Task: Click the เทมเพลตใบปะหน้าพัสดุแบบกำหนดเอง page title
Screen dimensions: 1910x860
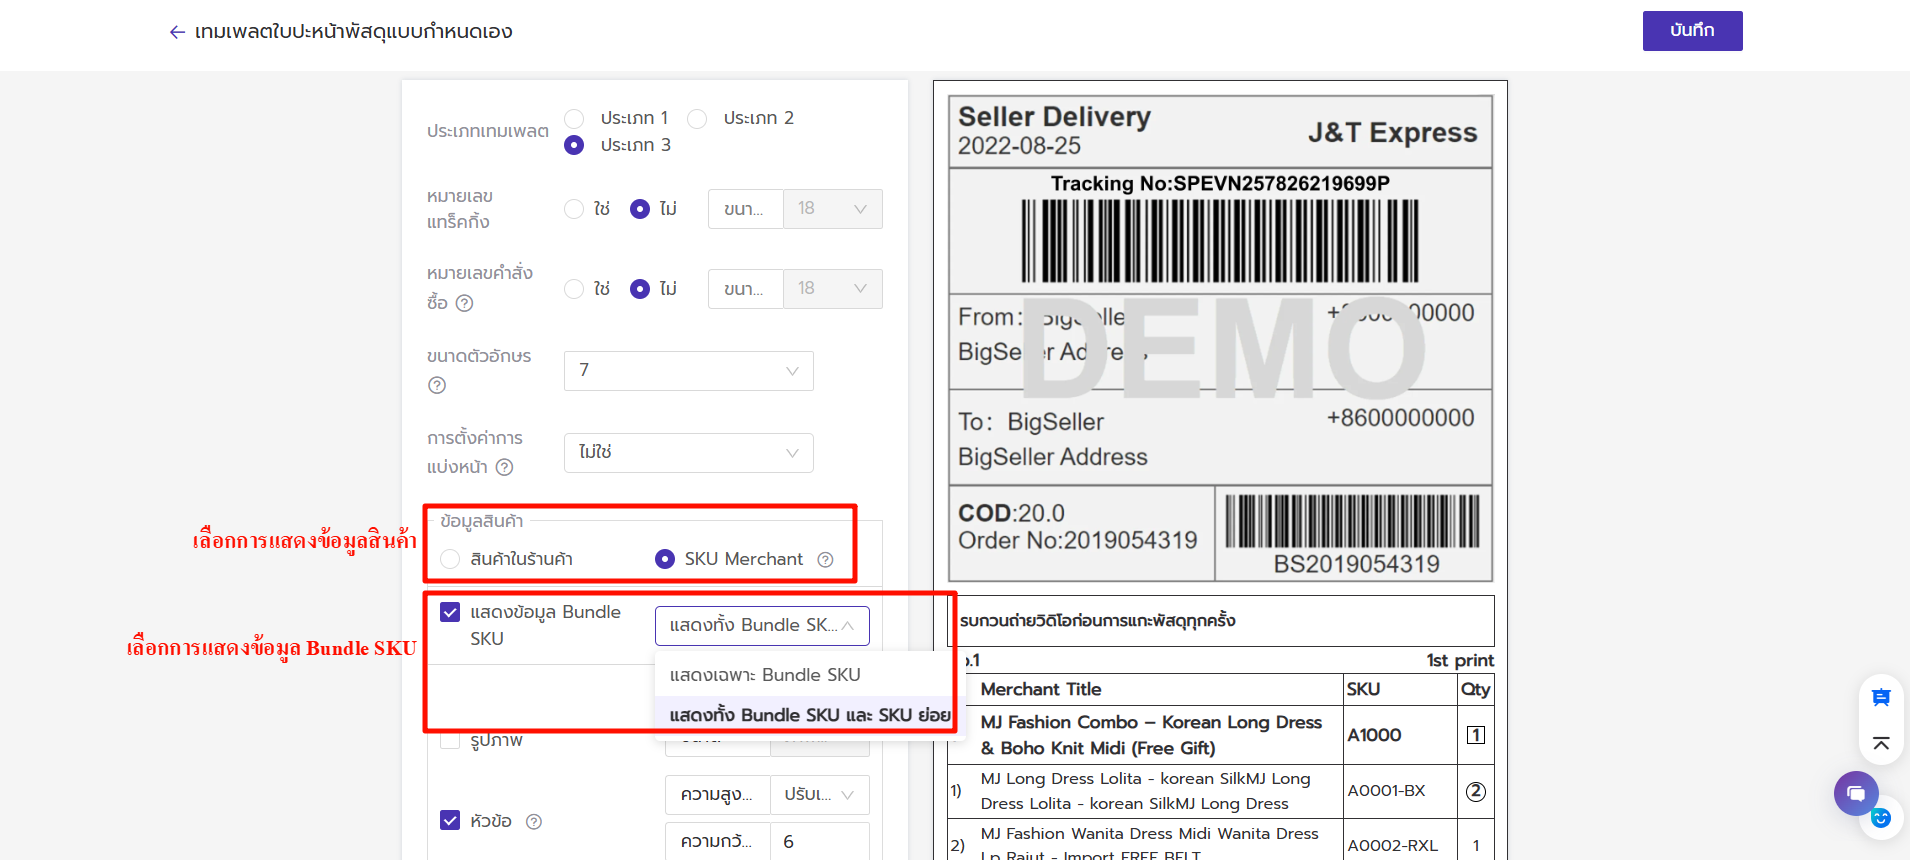Action: click(x=354, y=32)
